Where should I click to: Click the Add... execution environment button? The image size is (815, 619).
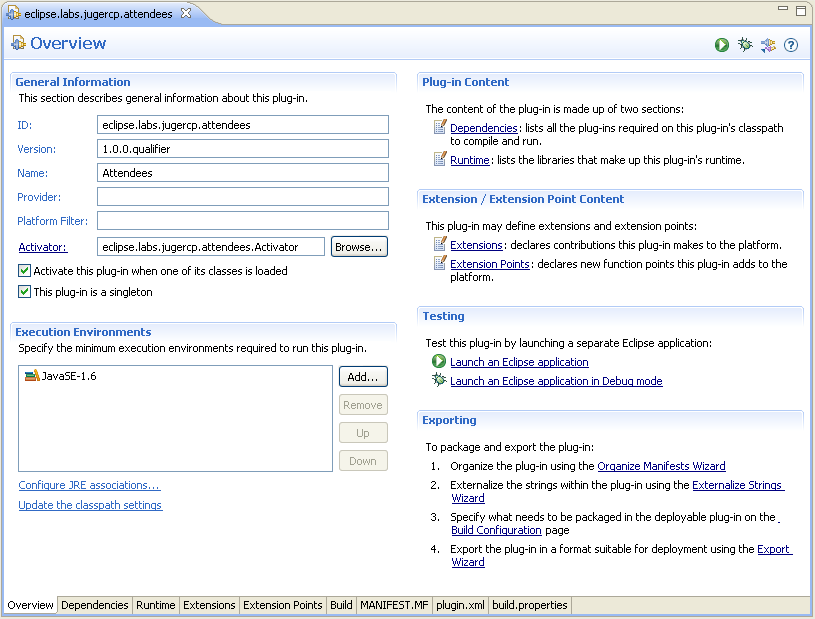[x=363, y=377]
